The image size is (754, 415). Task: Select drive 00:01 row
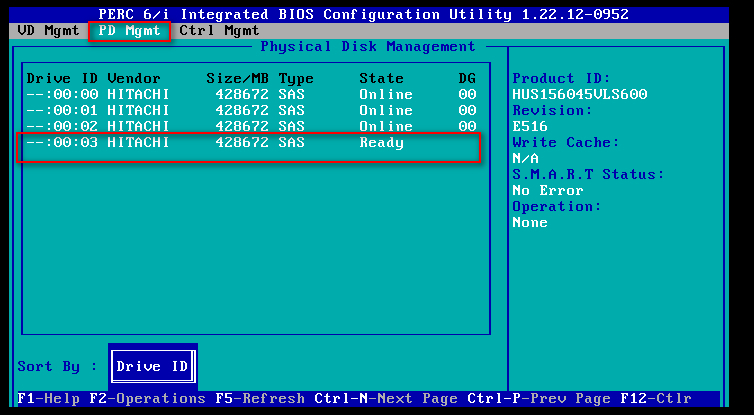click(250, 111)
